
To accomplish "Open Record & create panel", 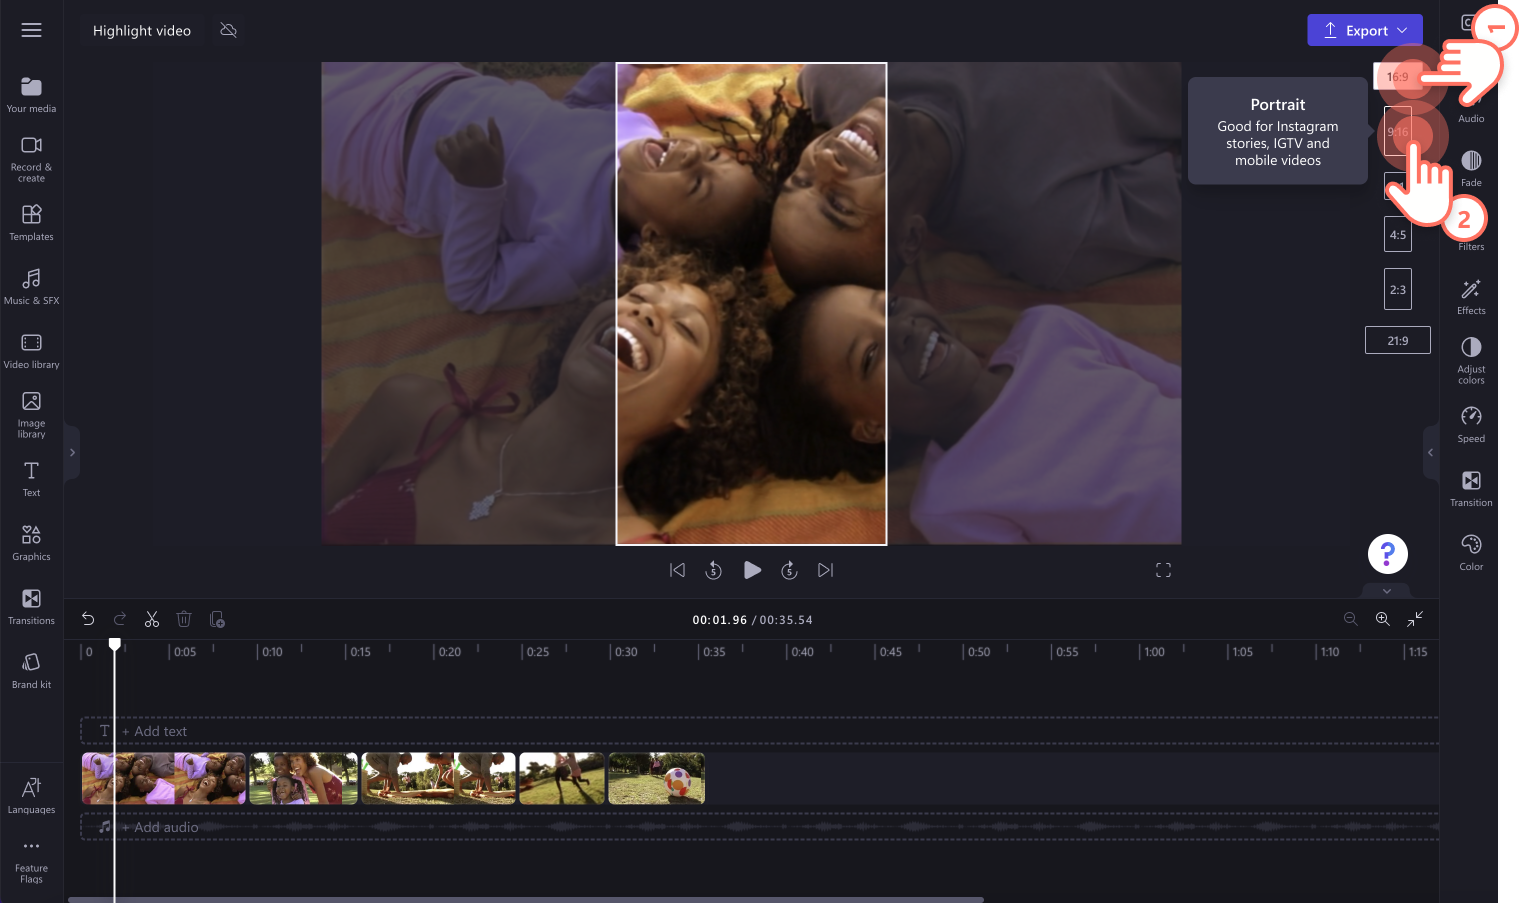I will [x=31, y=159].
